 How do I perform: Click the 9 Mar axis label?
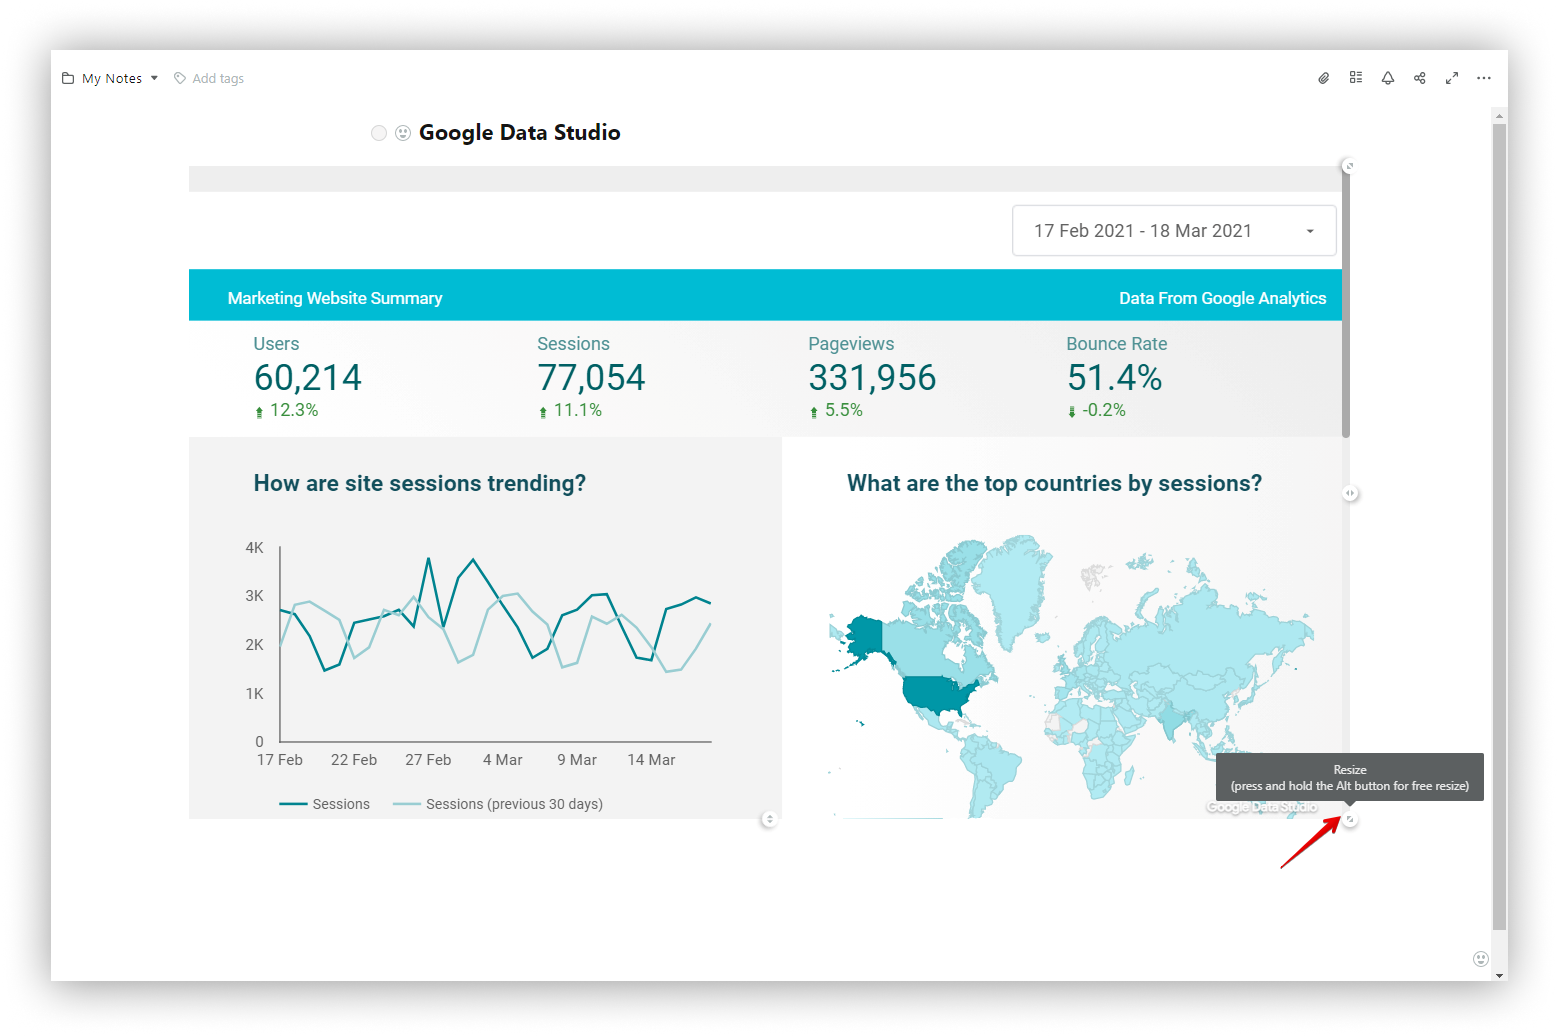[x=577, y=760]
